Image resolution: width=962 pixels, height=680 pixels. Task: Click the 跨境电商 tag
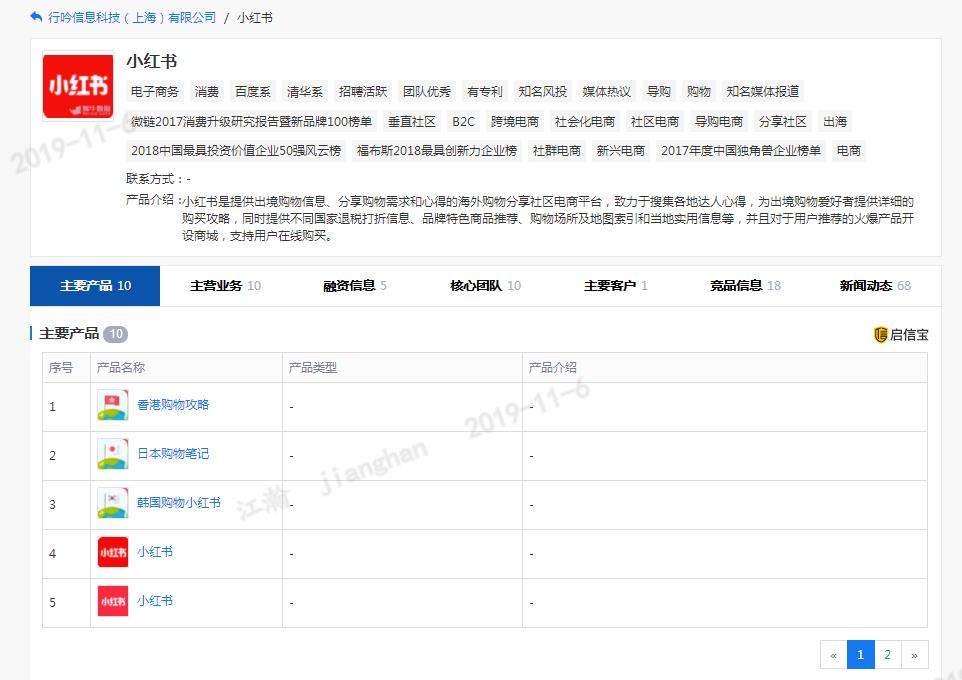point(515,122)
